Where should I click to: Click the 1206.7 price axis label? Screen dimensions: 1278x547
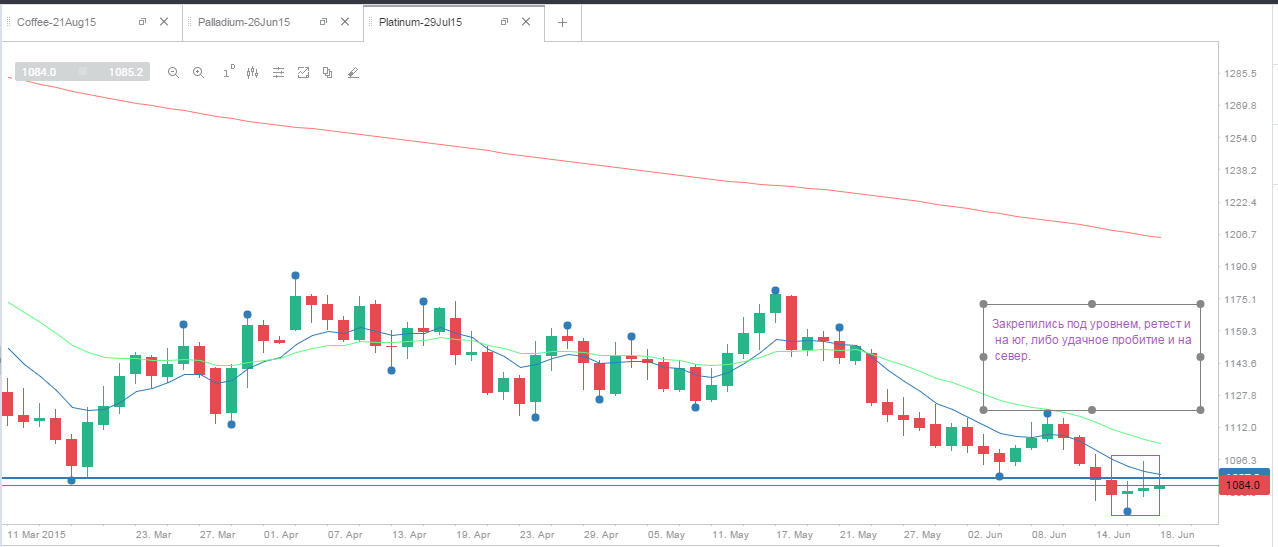coord(1240,234)
